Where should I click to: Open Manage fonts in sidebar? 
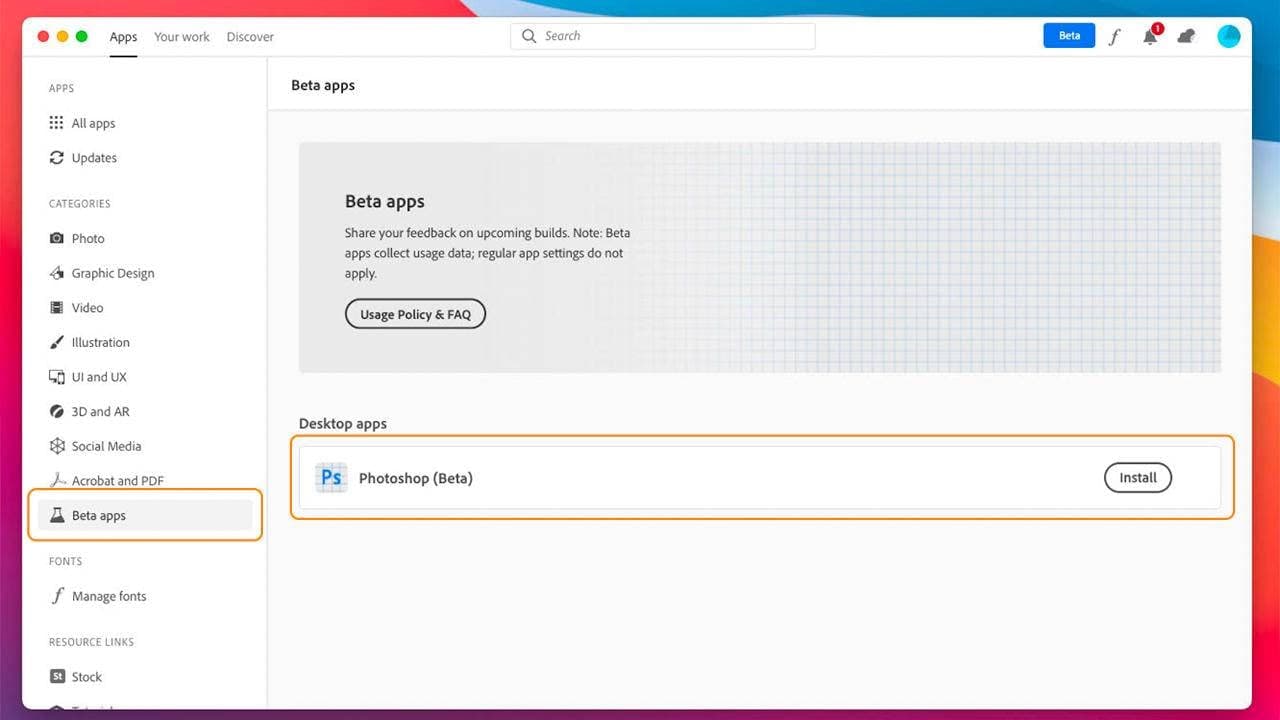pyautogui.click(x=108, y=597)
